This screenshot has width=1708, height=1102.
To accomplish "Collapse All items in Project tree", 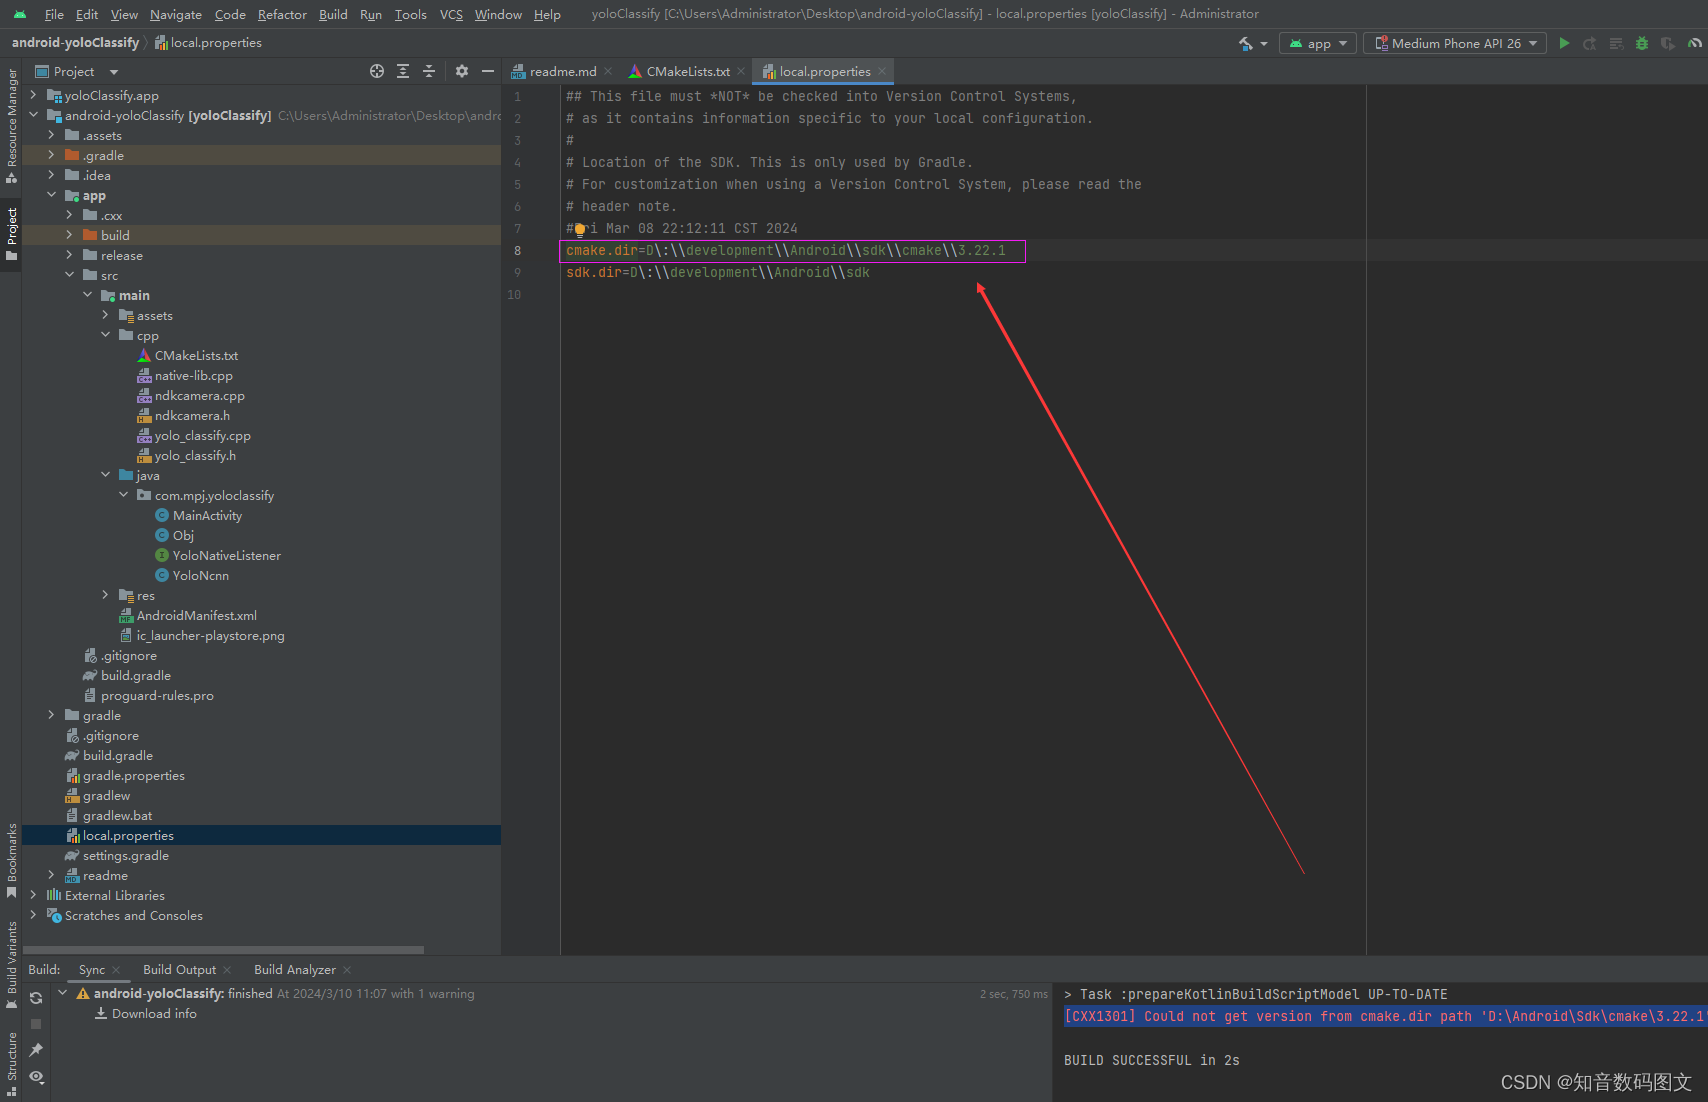I will [429, 71].
